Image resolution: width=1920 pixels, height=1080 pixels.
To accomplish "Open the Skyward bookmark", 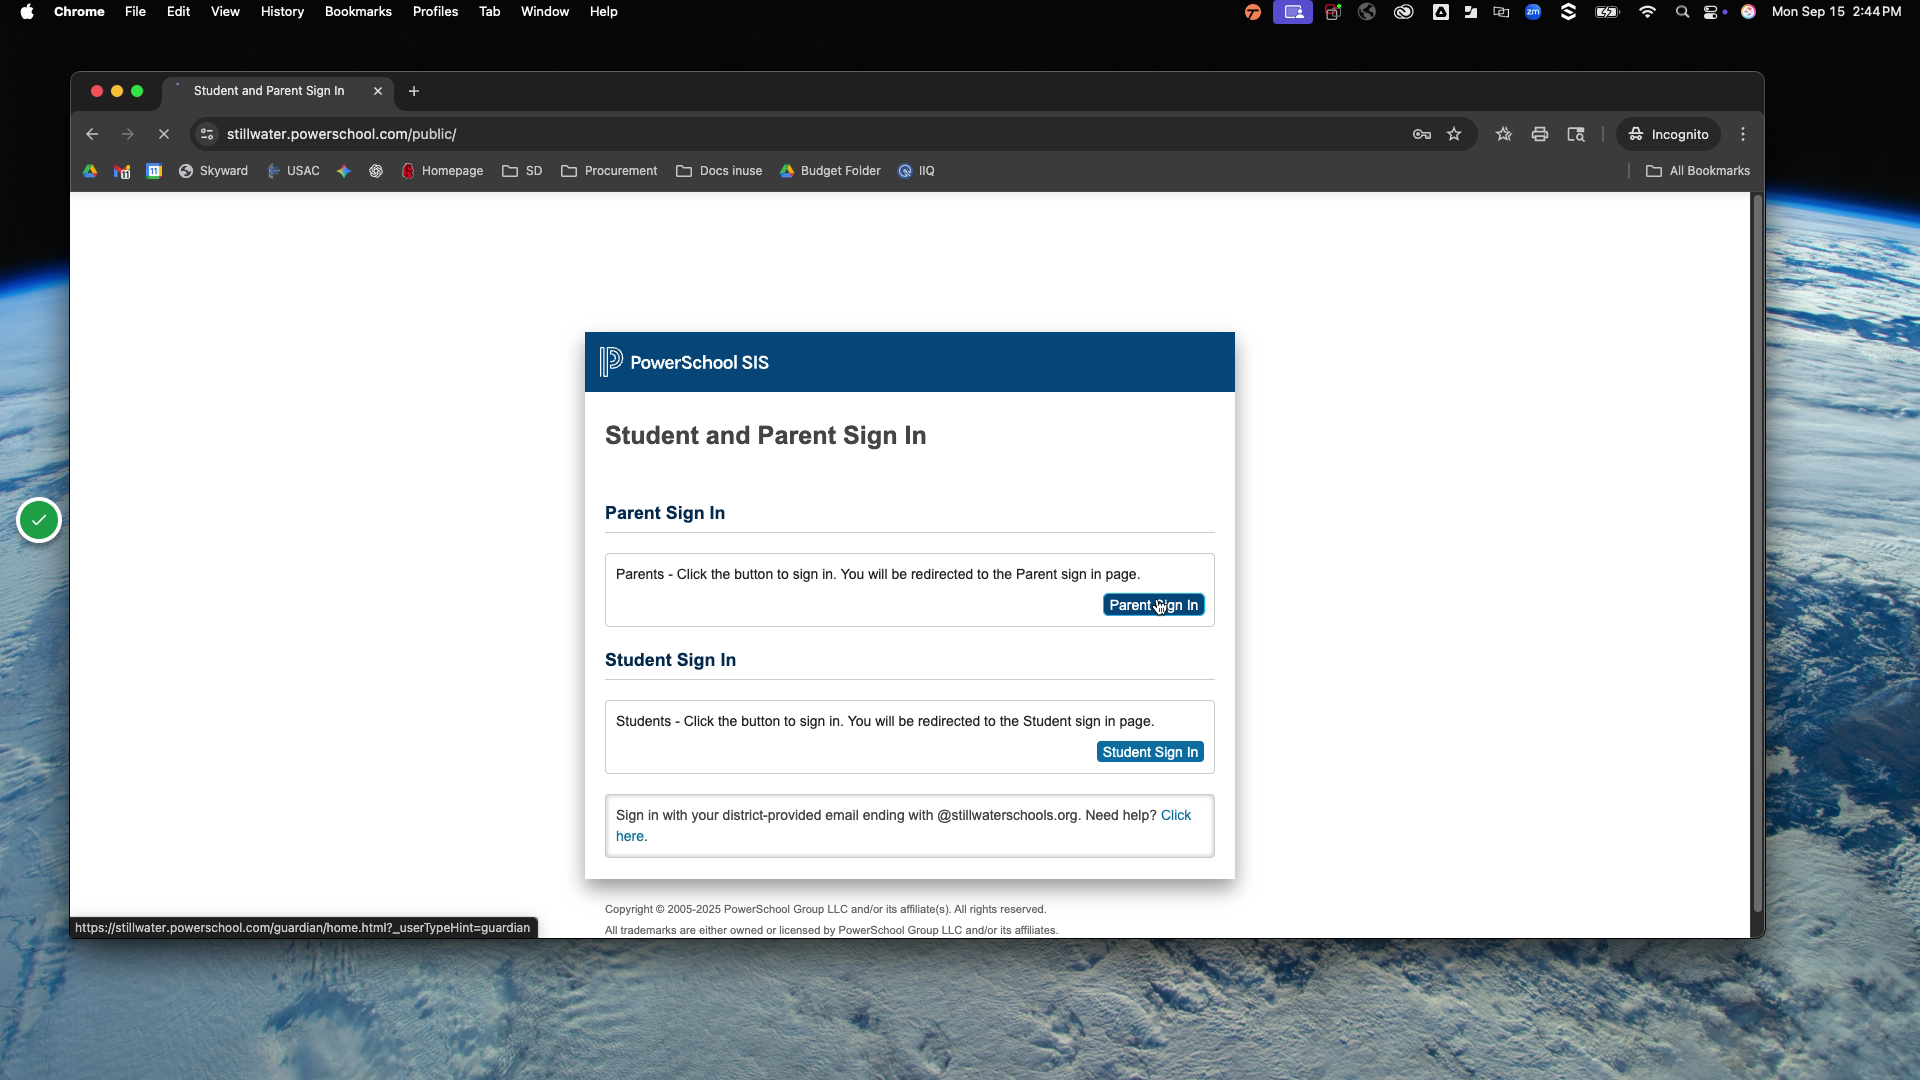I will [x=213, y=171].
